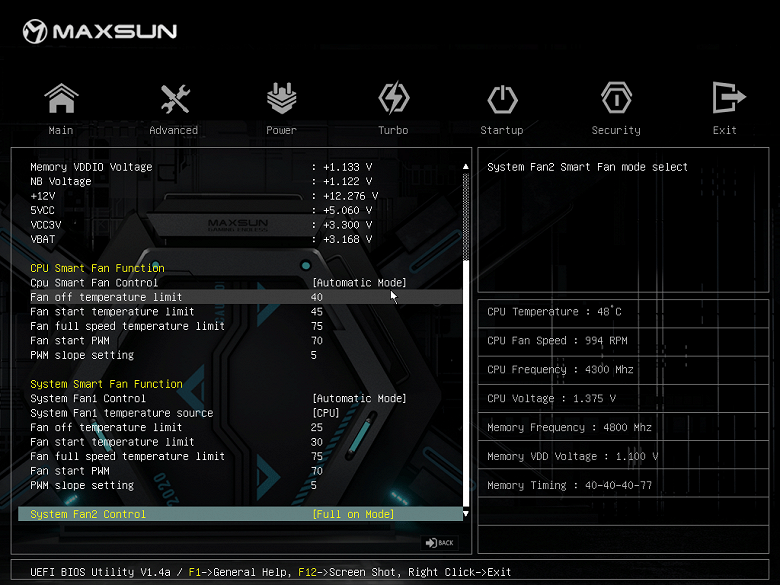Click the VCC3V voltage row
This screenshot has width=780, height=585.
coord(201,225)
